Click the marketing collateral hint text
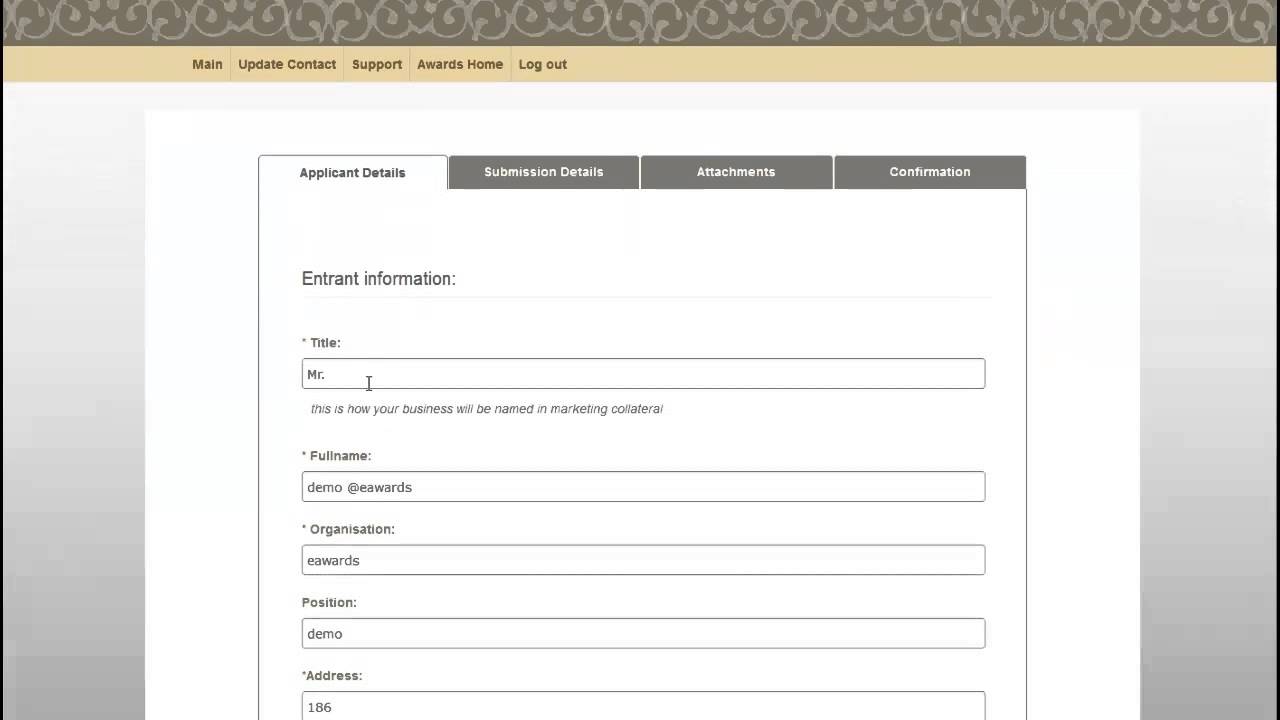The height and width of the screenshot is (720, 1280). coord(487,409)
